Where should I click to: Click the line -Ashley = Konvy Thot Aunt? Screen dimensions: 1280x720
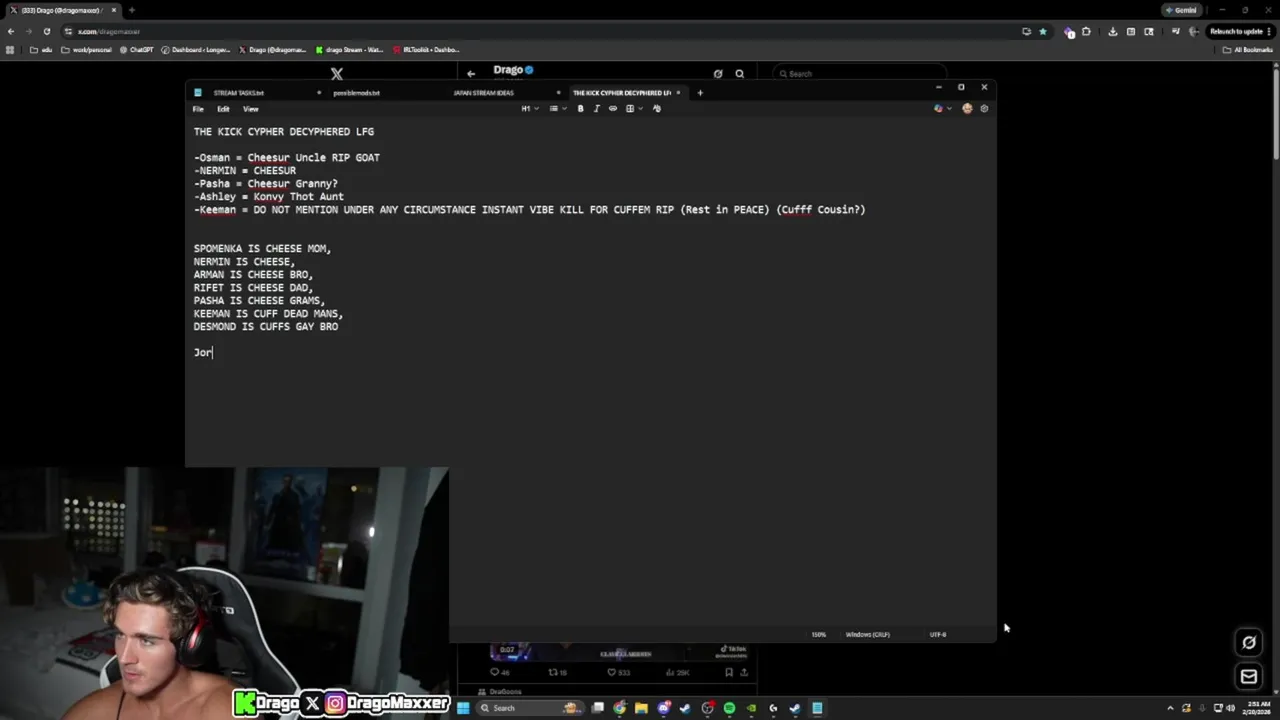pyautogui.click(x=269, y=197)
